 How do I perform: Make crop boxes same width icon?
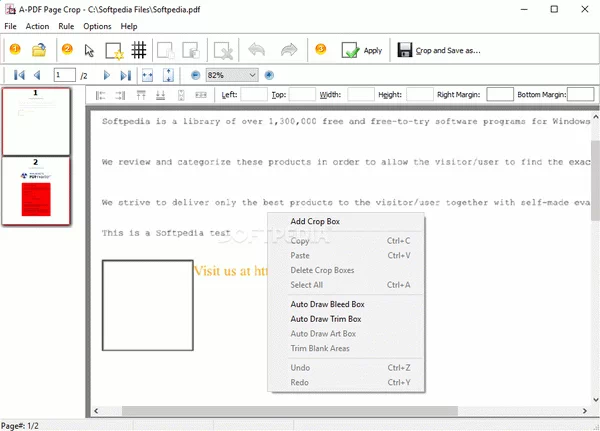pyautogui.click(x=201, y=95)
